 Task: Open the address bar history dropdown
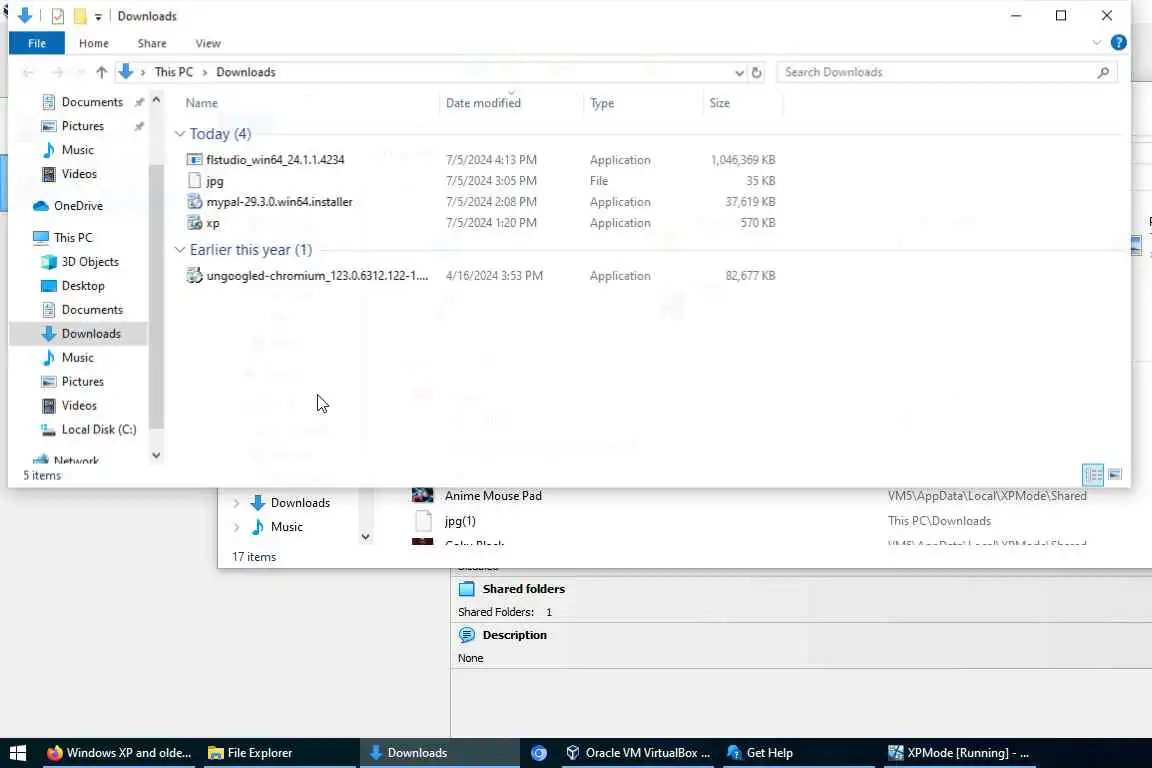pyautogui.click(x=739, y=72)
